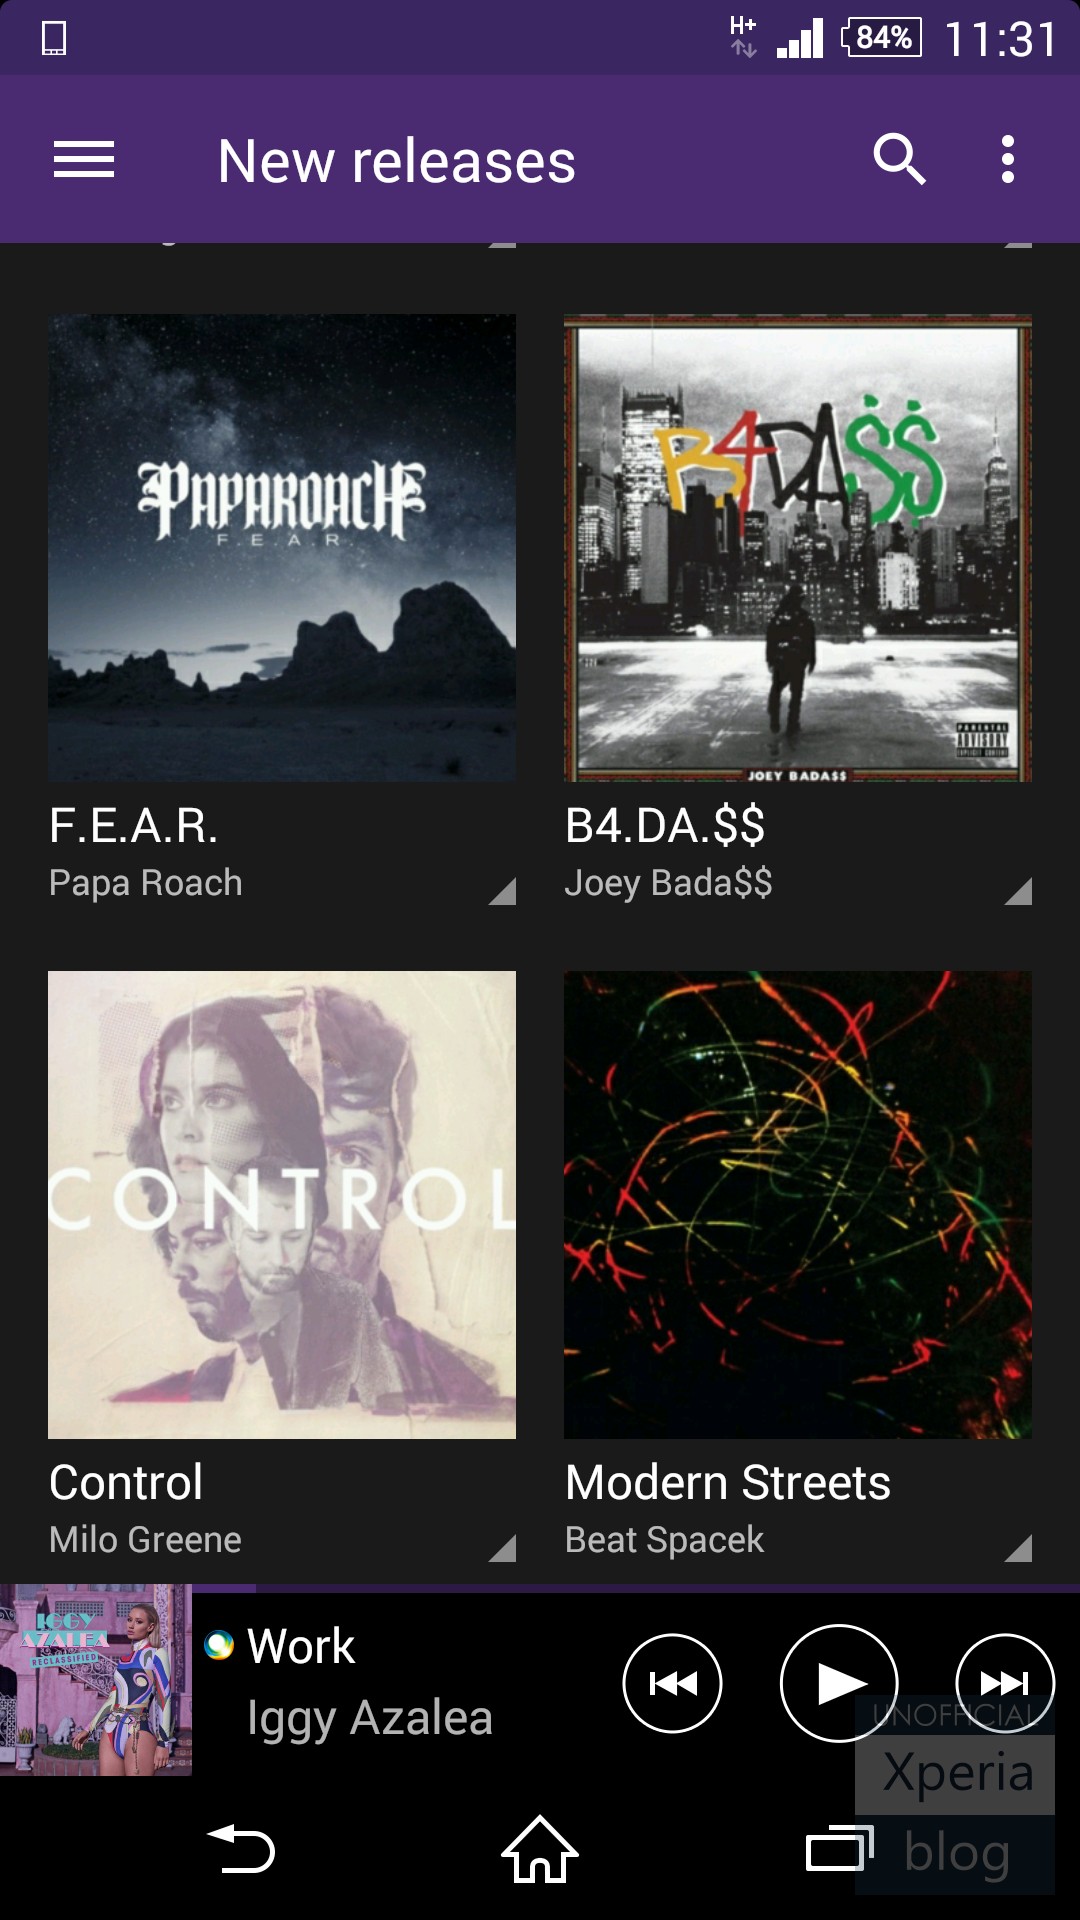Viewport: 1080px width, 1920px height.
Task: Expand options triangle for B4.DA.$$ album
Action: click(x=1018, y=891)
